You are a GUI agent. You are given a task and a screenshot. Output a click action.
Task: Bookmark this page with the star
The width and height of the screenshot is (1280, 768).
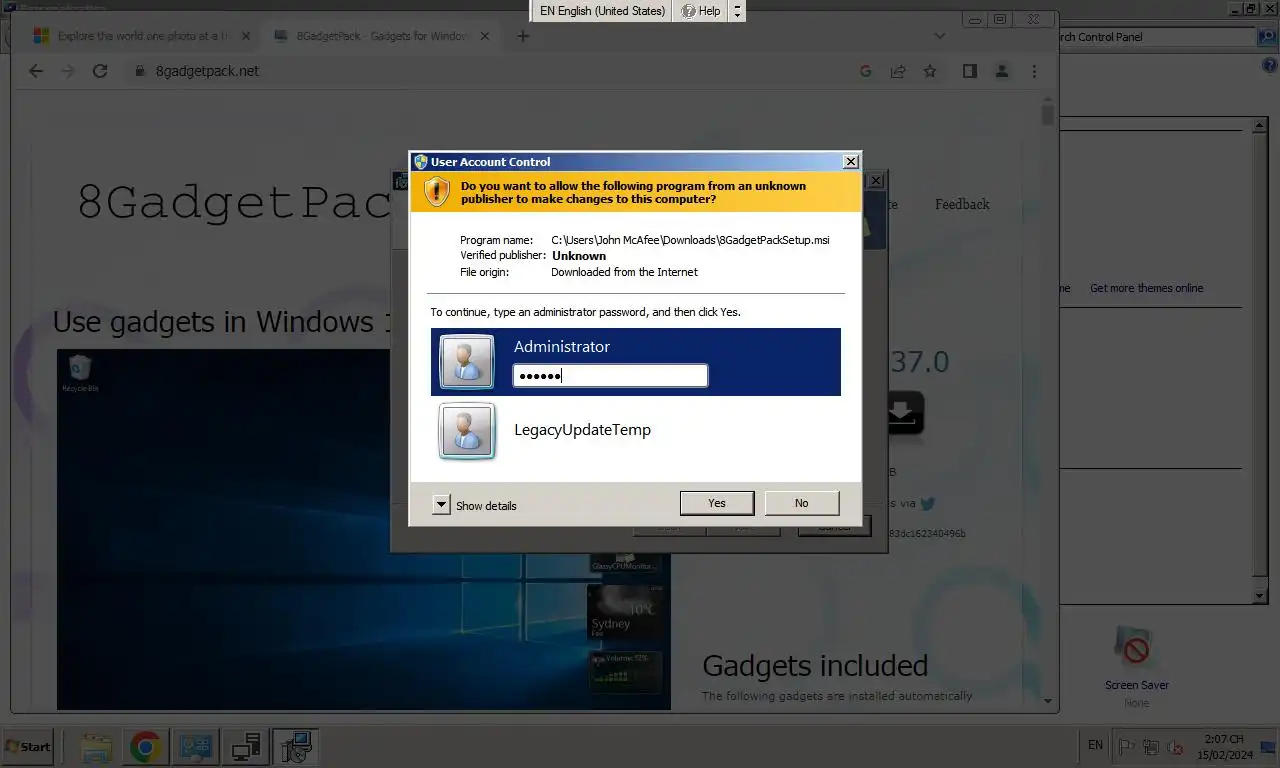coord(930,71)
